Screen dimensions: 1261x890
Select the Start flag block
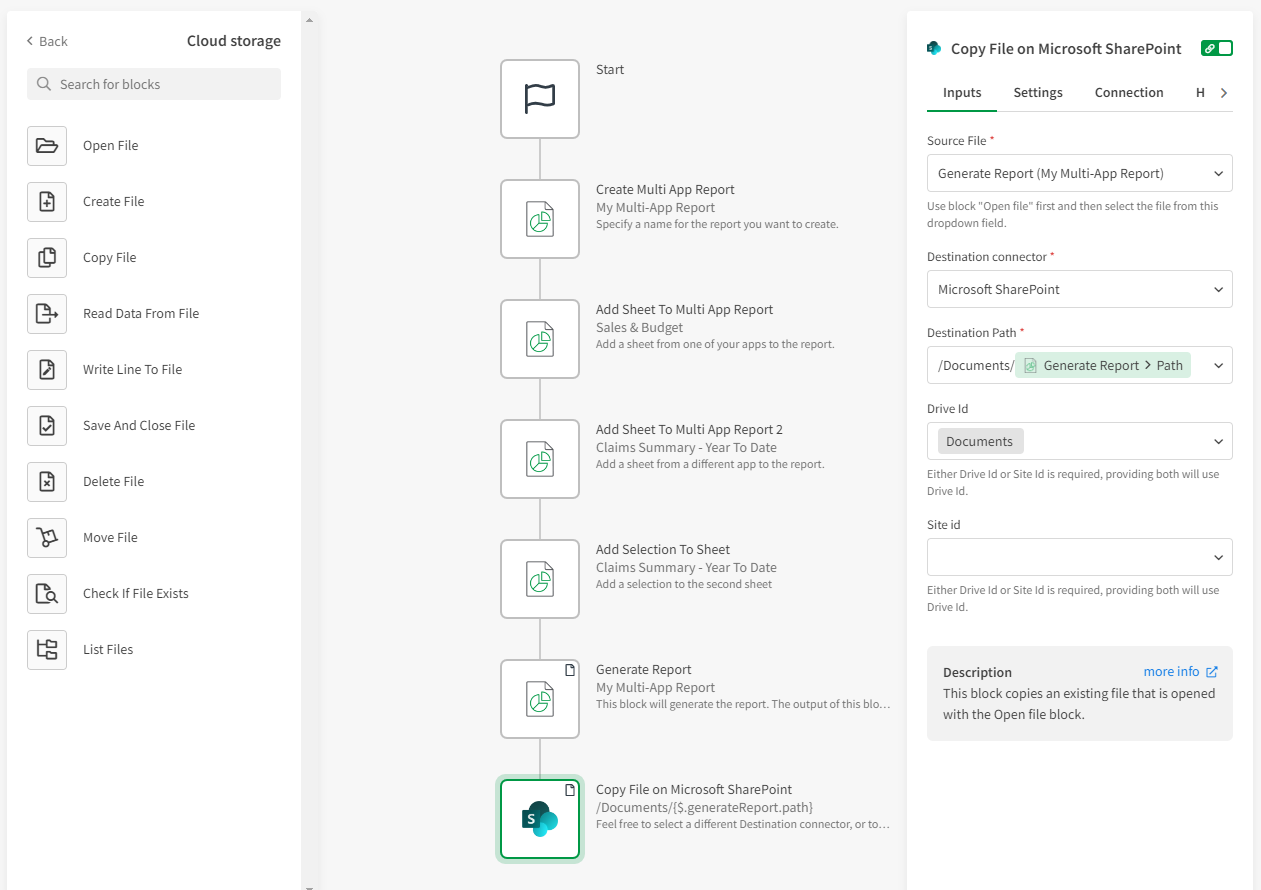540,99
